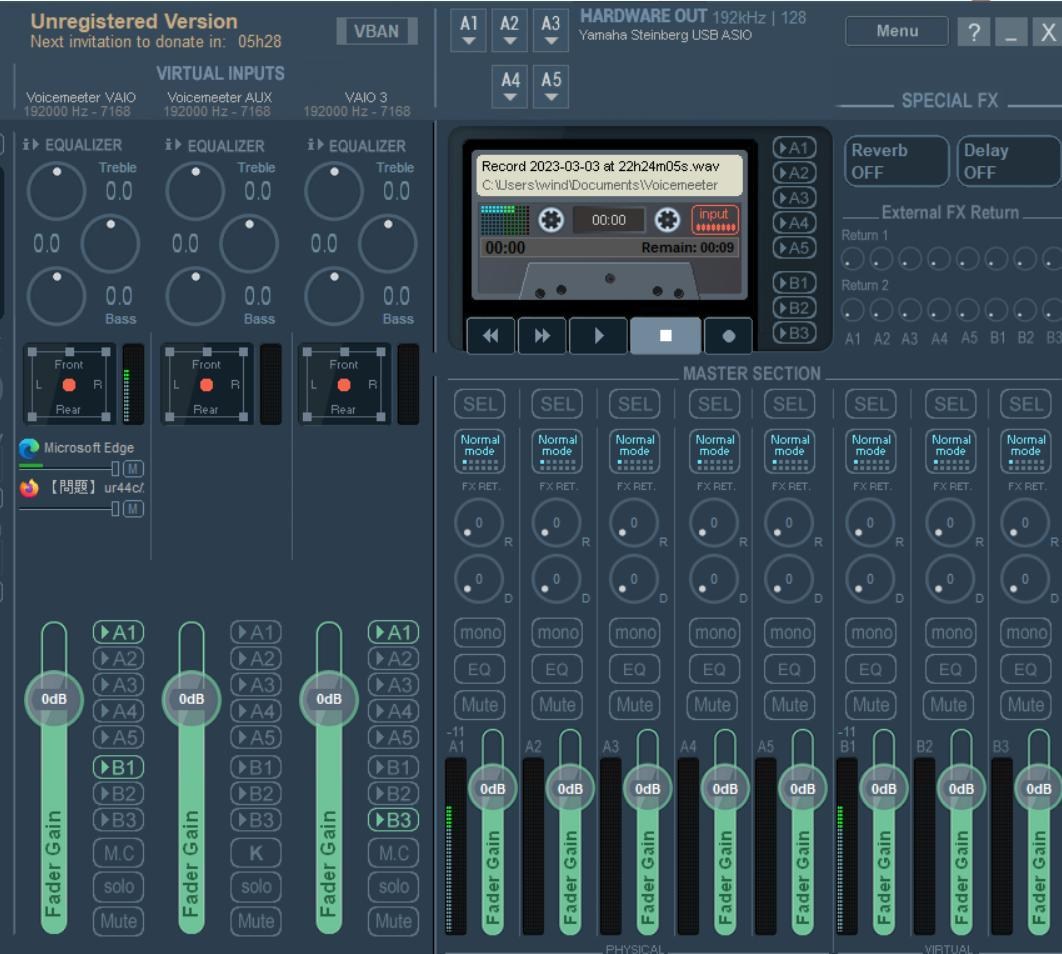This screenshot has width=1062, height=954.
Task: Click the Voicemeeter VAIO panning pad dot
Action: tap(69, 385)
